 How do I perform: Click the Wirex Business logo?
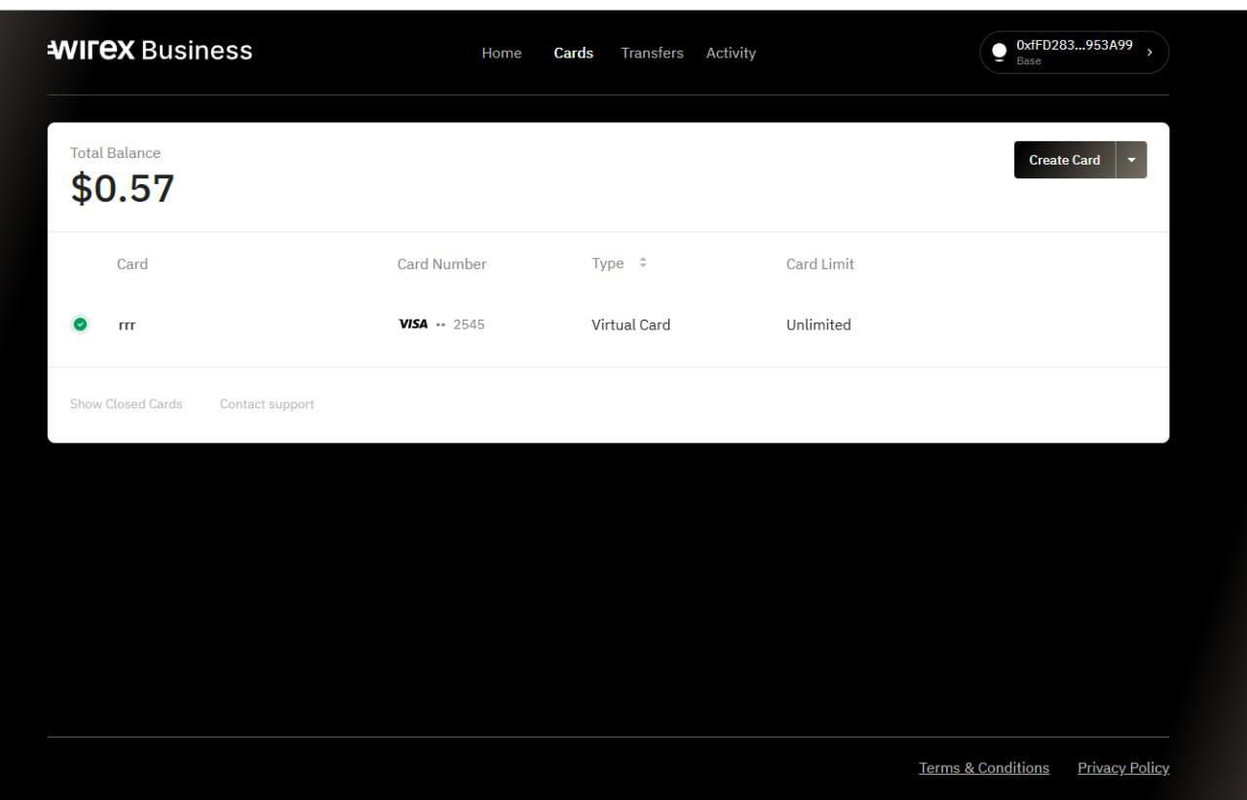(150, 50)
